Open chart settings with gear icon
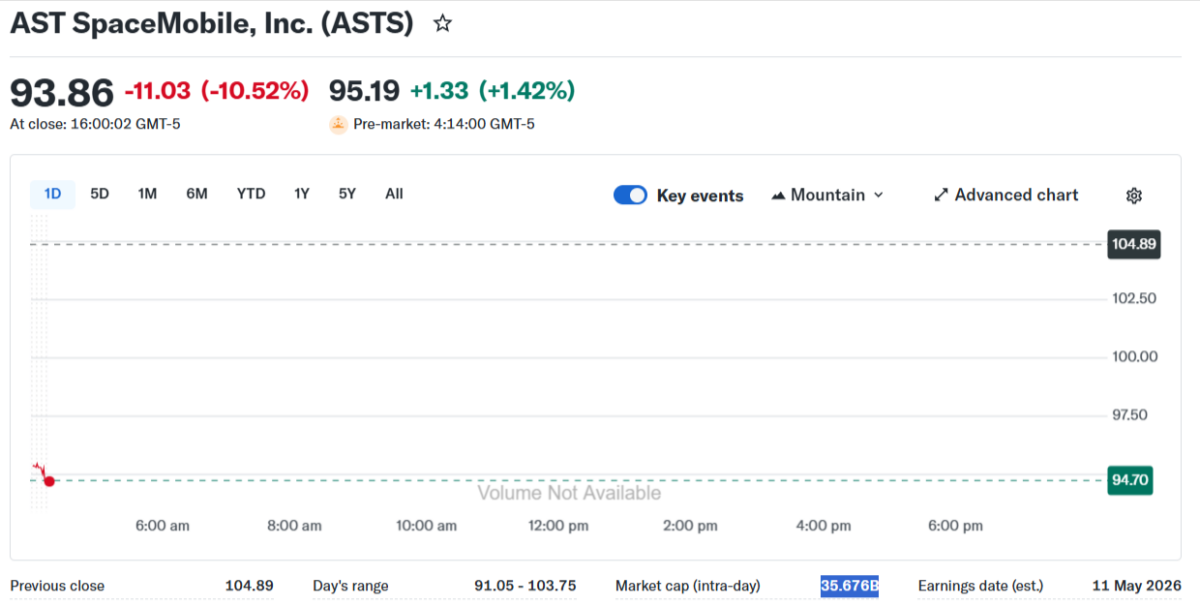 click(x=1133, y=195)
